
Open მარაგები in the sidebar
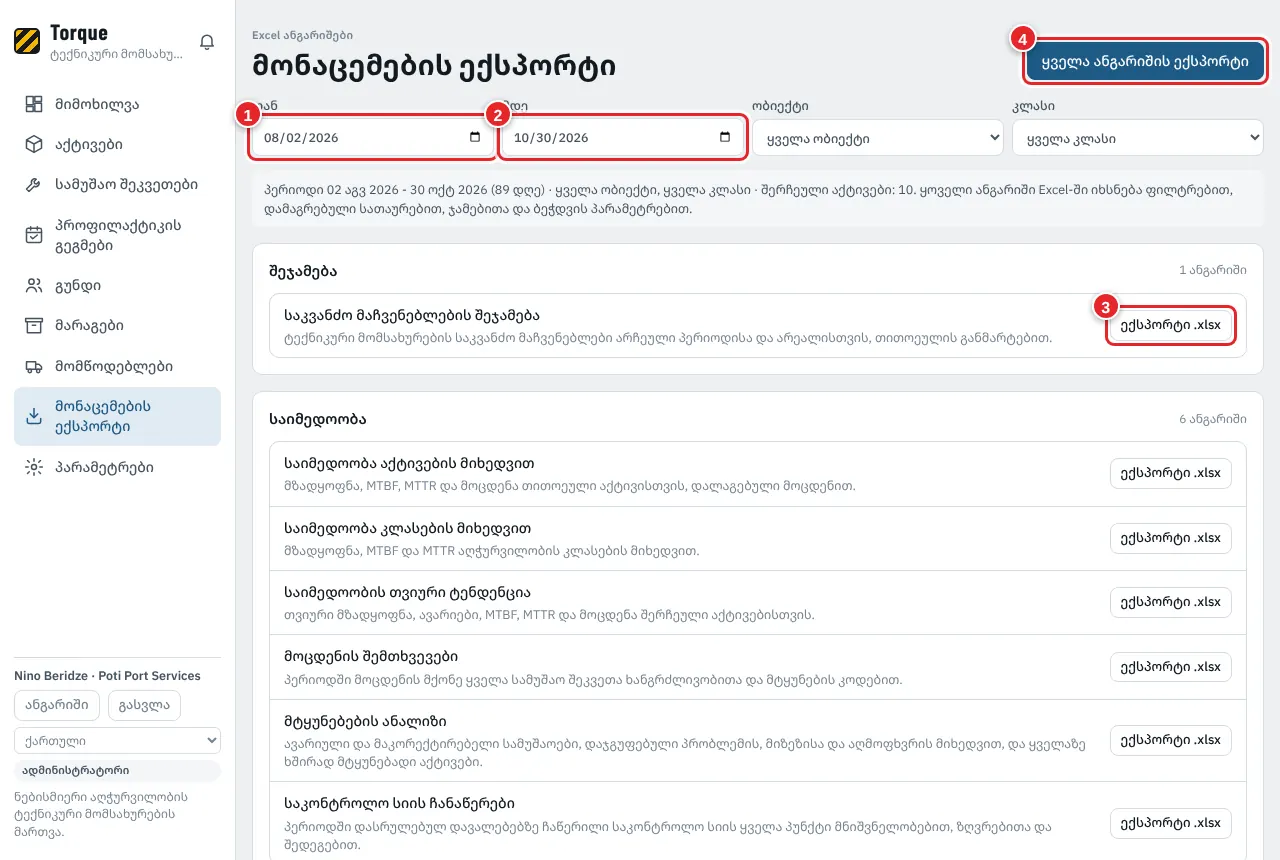tap(117, 326)
